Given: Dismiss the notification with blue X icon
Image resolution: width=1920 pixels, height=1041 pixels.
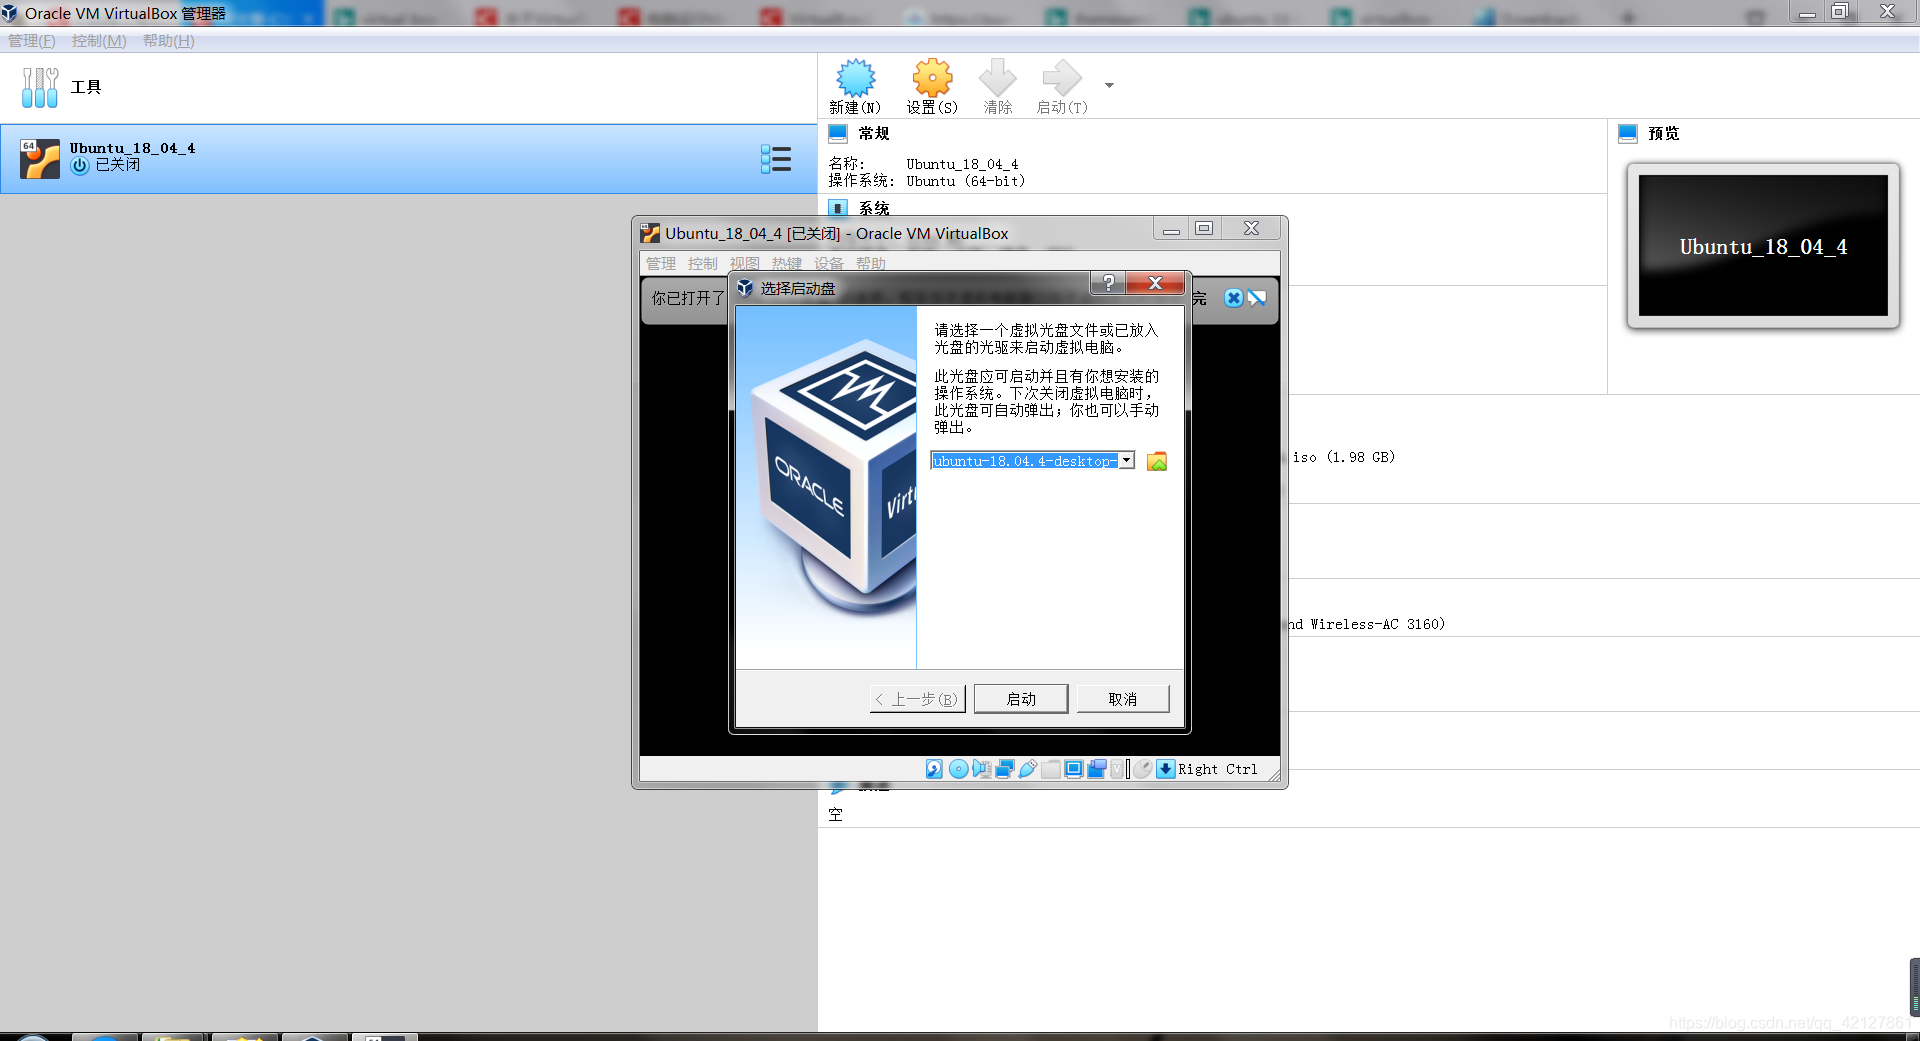Looking at the screenshot, I should (1233, 298).
